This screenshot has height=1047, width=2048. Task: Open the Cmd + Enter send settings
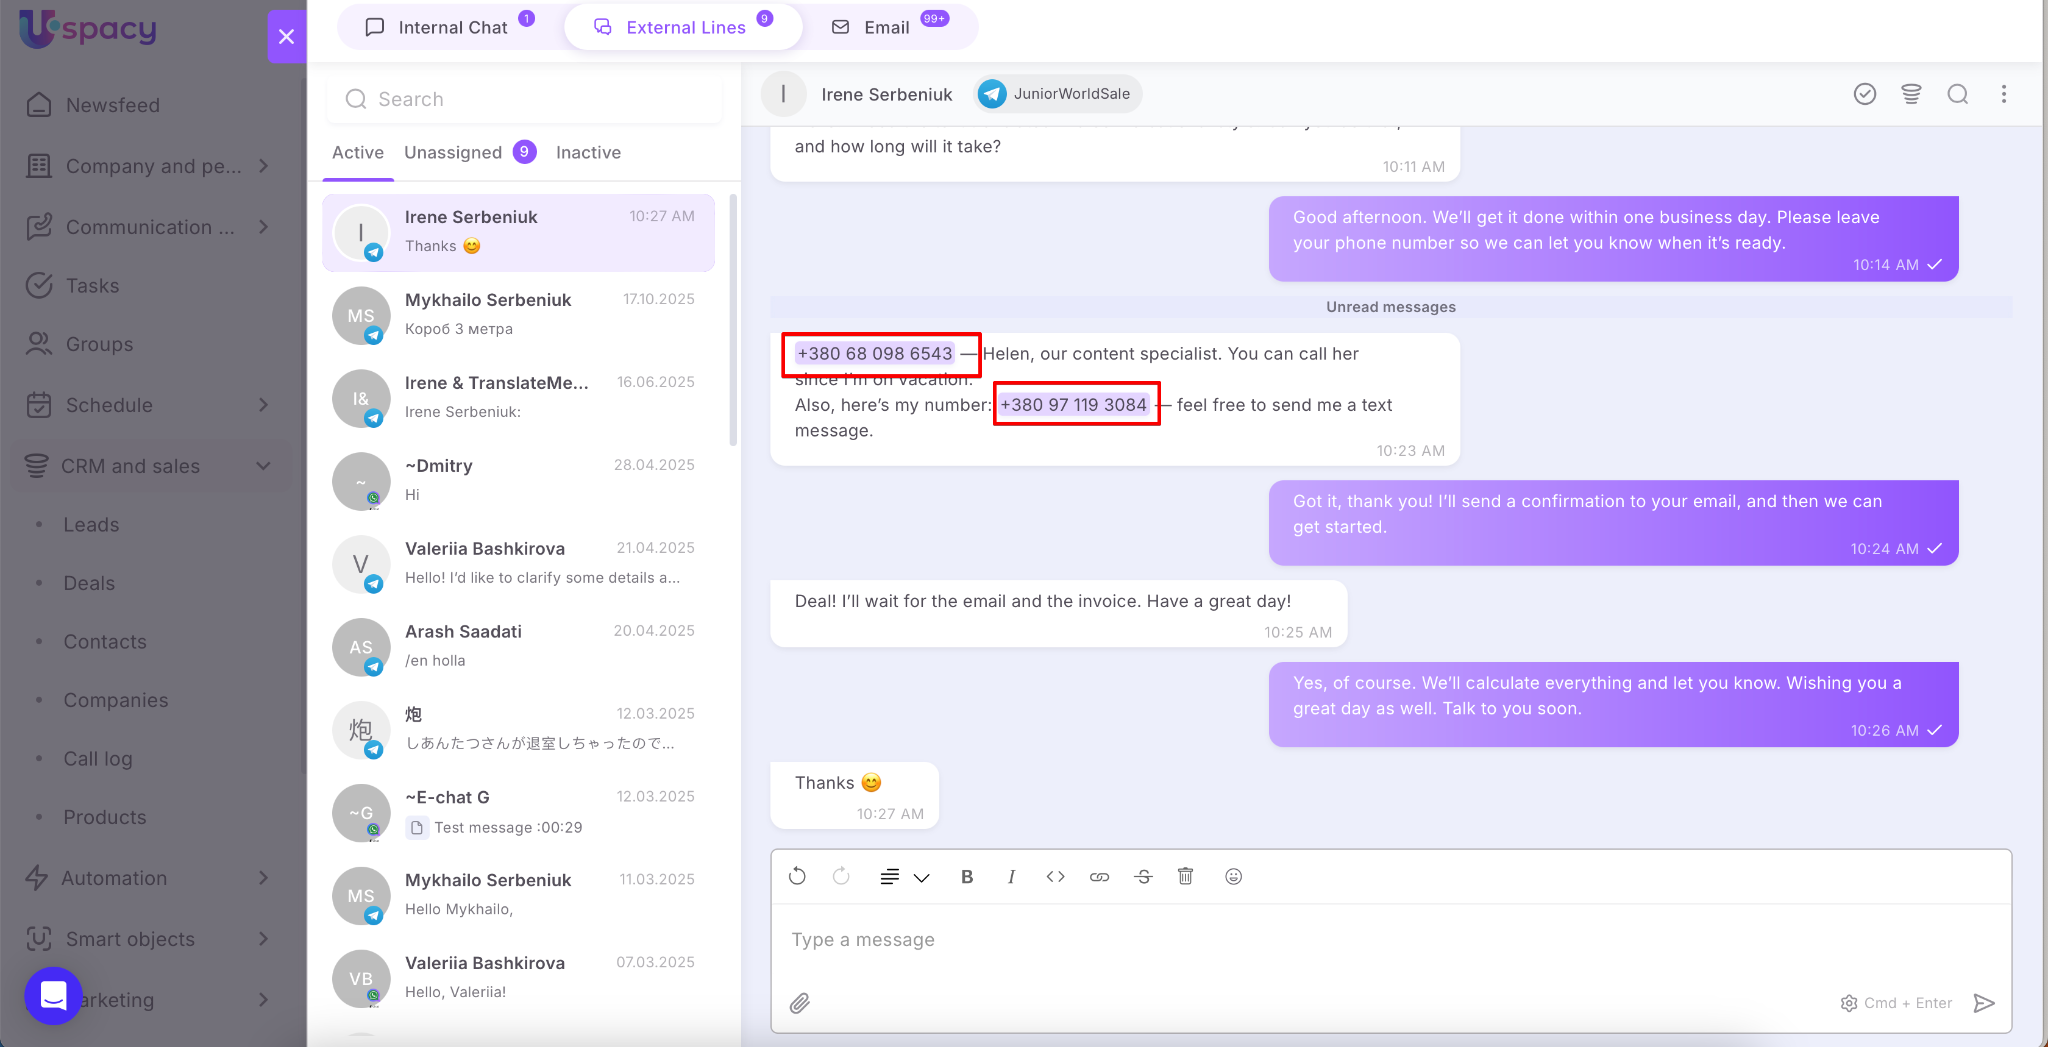click(x=1896, y=1003)
